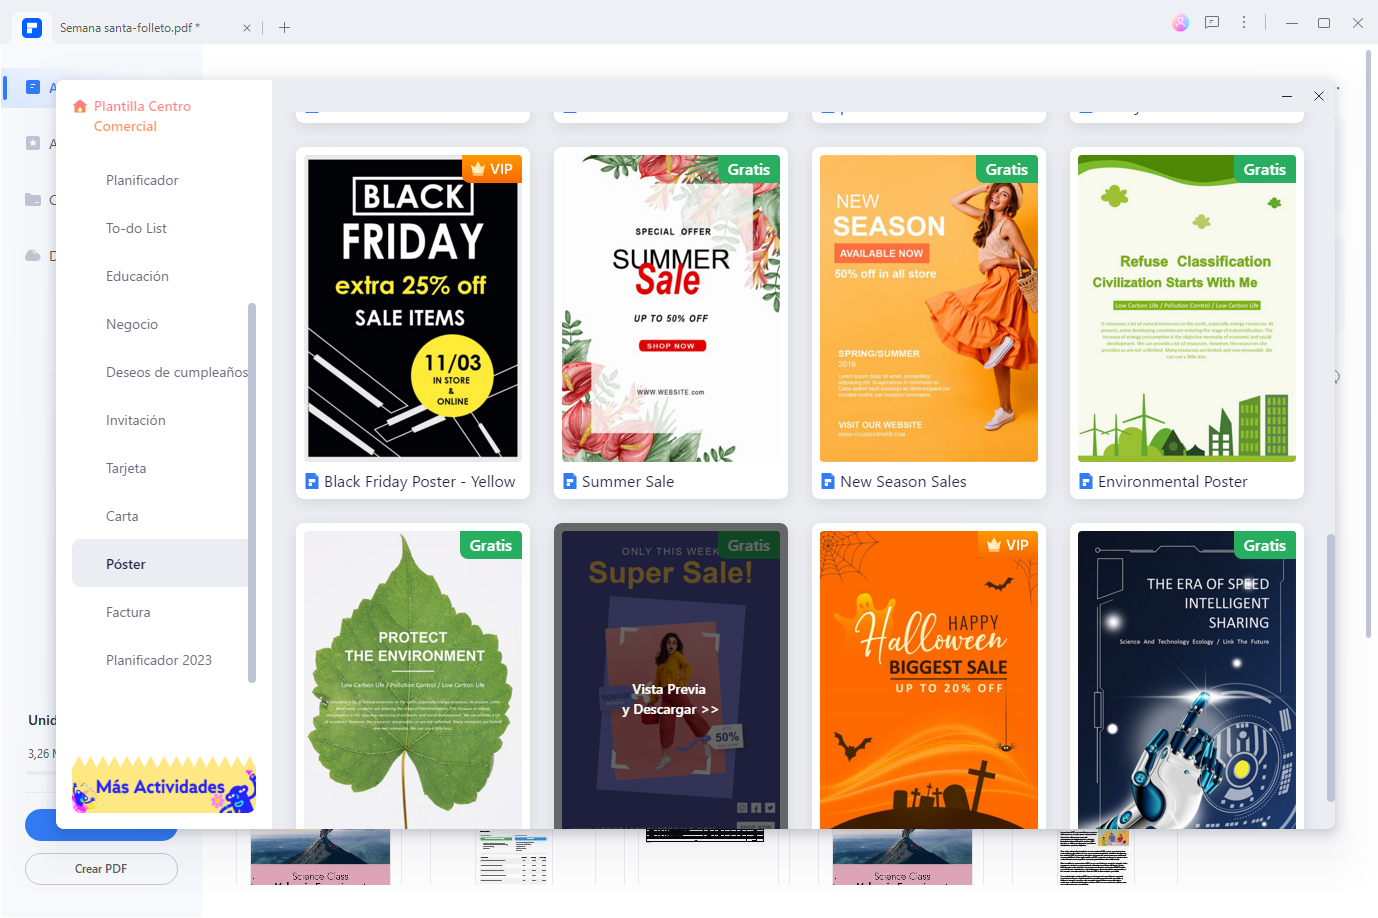Close the Semana santa-folleto.pdf tab

pyautogui.click(x=247, y=28)
